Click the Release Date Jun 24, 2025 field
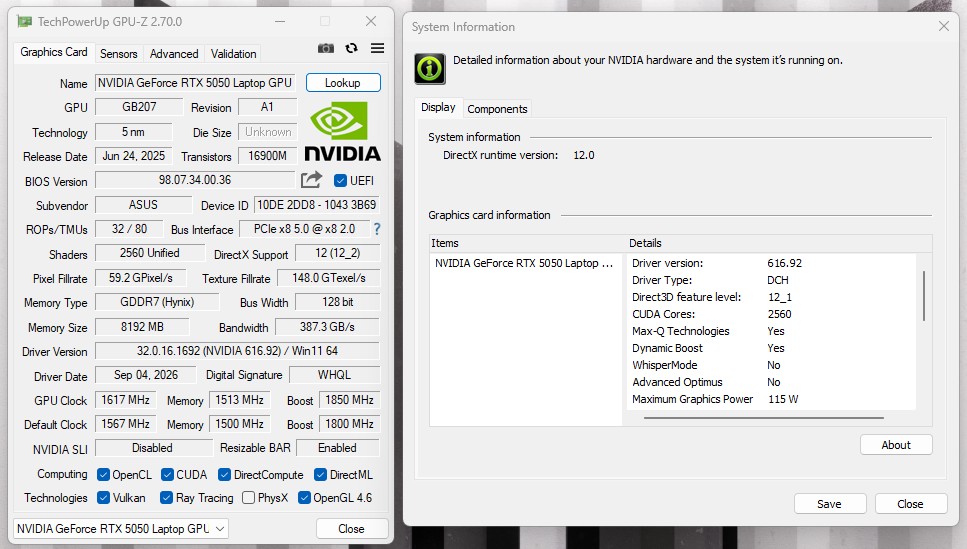The width and height of the screenshot is (967, 549). coord(134,156)
